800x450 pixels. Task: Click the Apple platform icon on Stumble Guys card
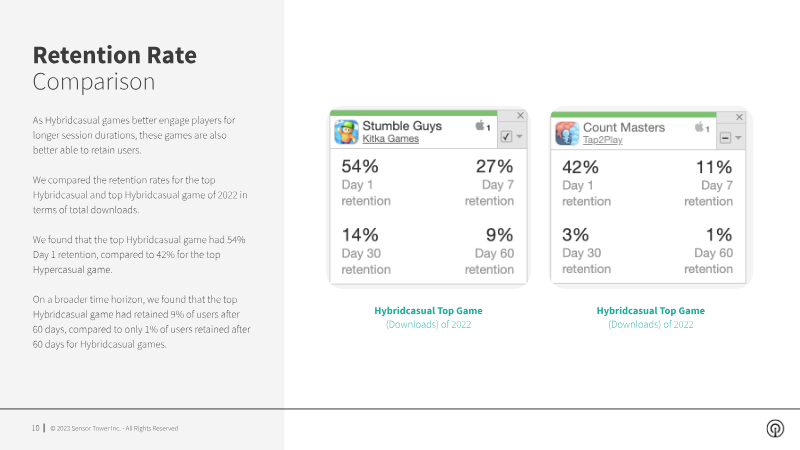click(482, 126)
